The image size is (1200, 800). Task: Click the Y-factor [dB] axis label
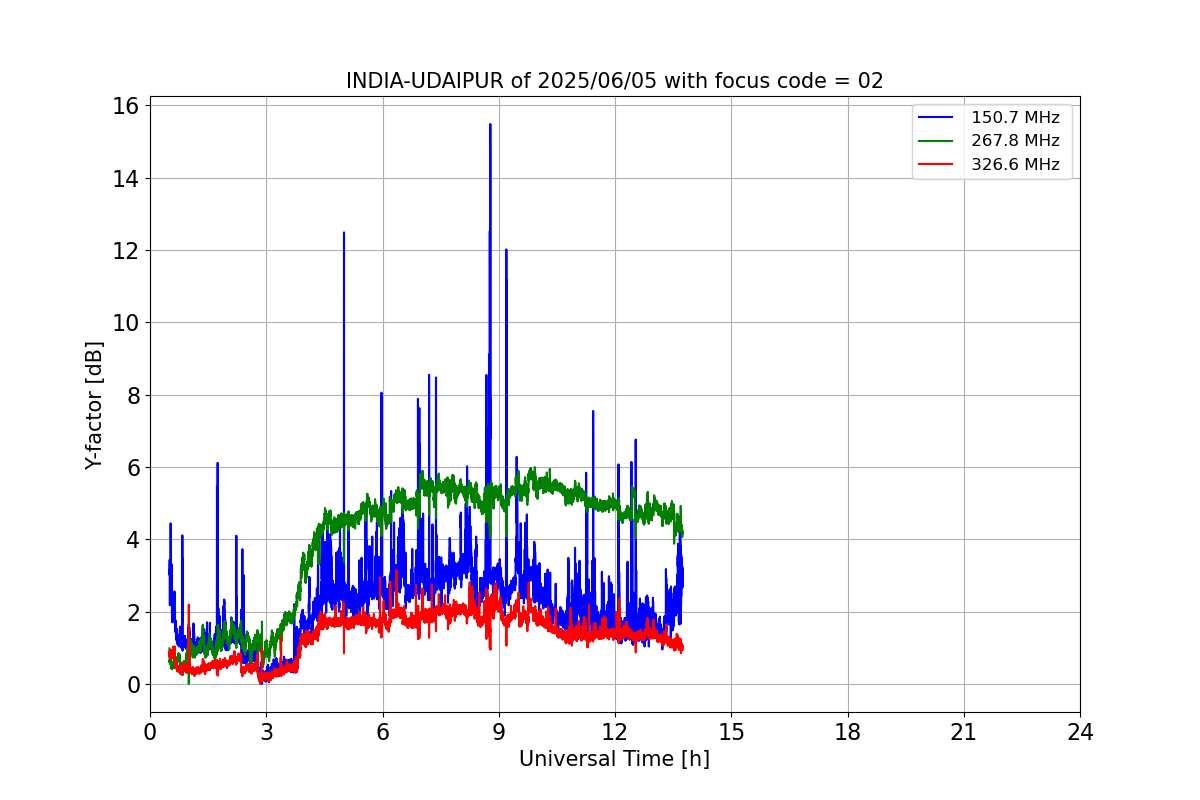[x=94, y=405]
